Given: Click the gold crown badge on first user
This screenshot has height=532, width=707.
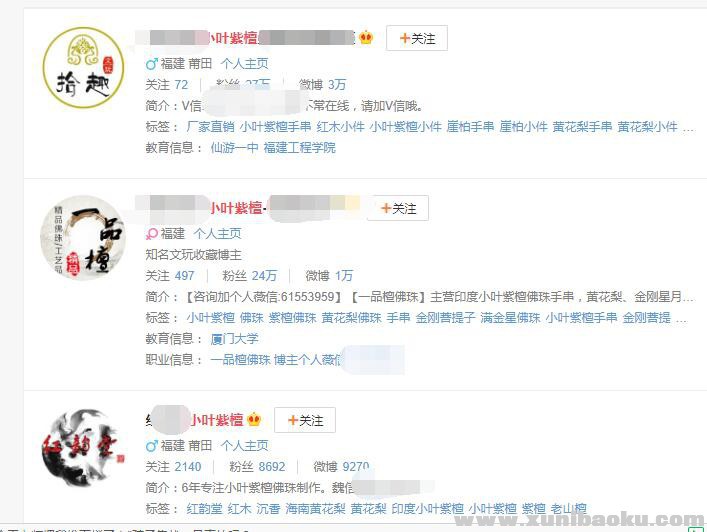Looking at the screenshot, I should click(366, 37).
